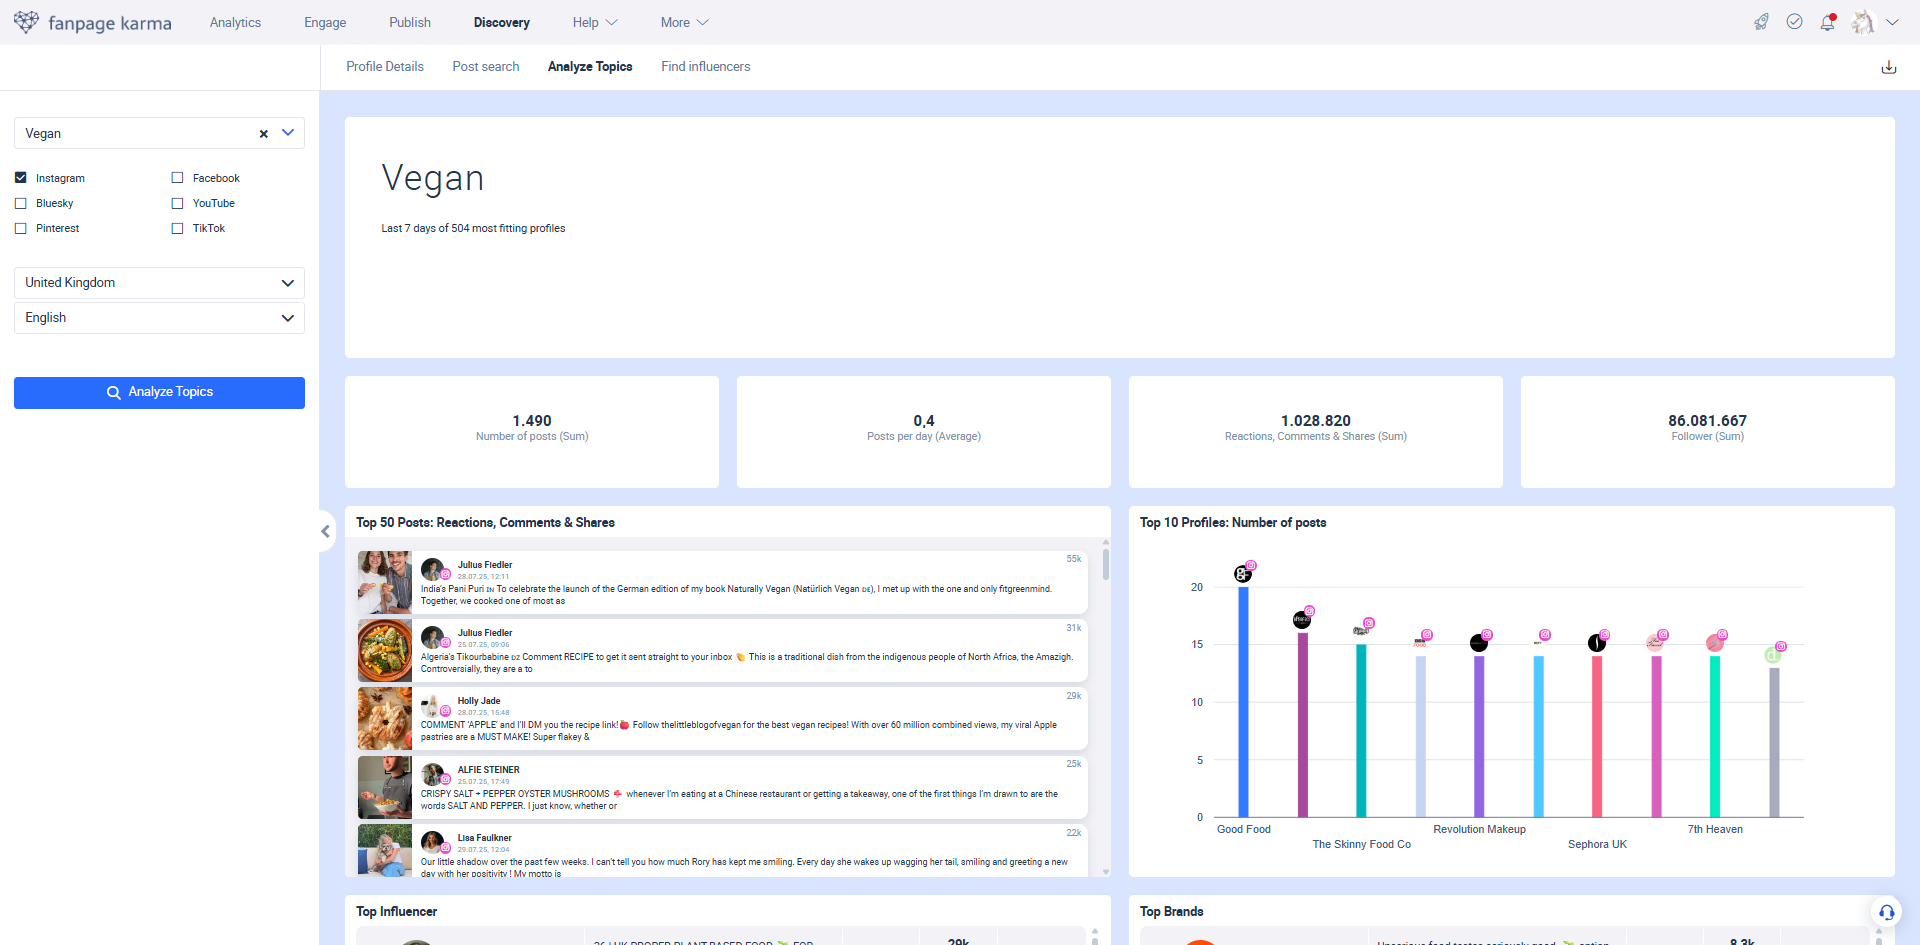Open the Vegan topic dropdown arrow
Screen dimensions: 1920x945
point(288,133)
